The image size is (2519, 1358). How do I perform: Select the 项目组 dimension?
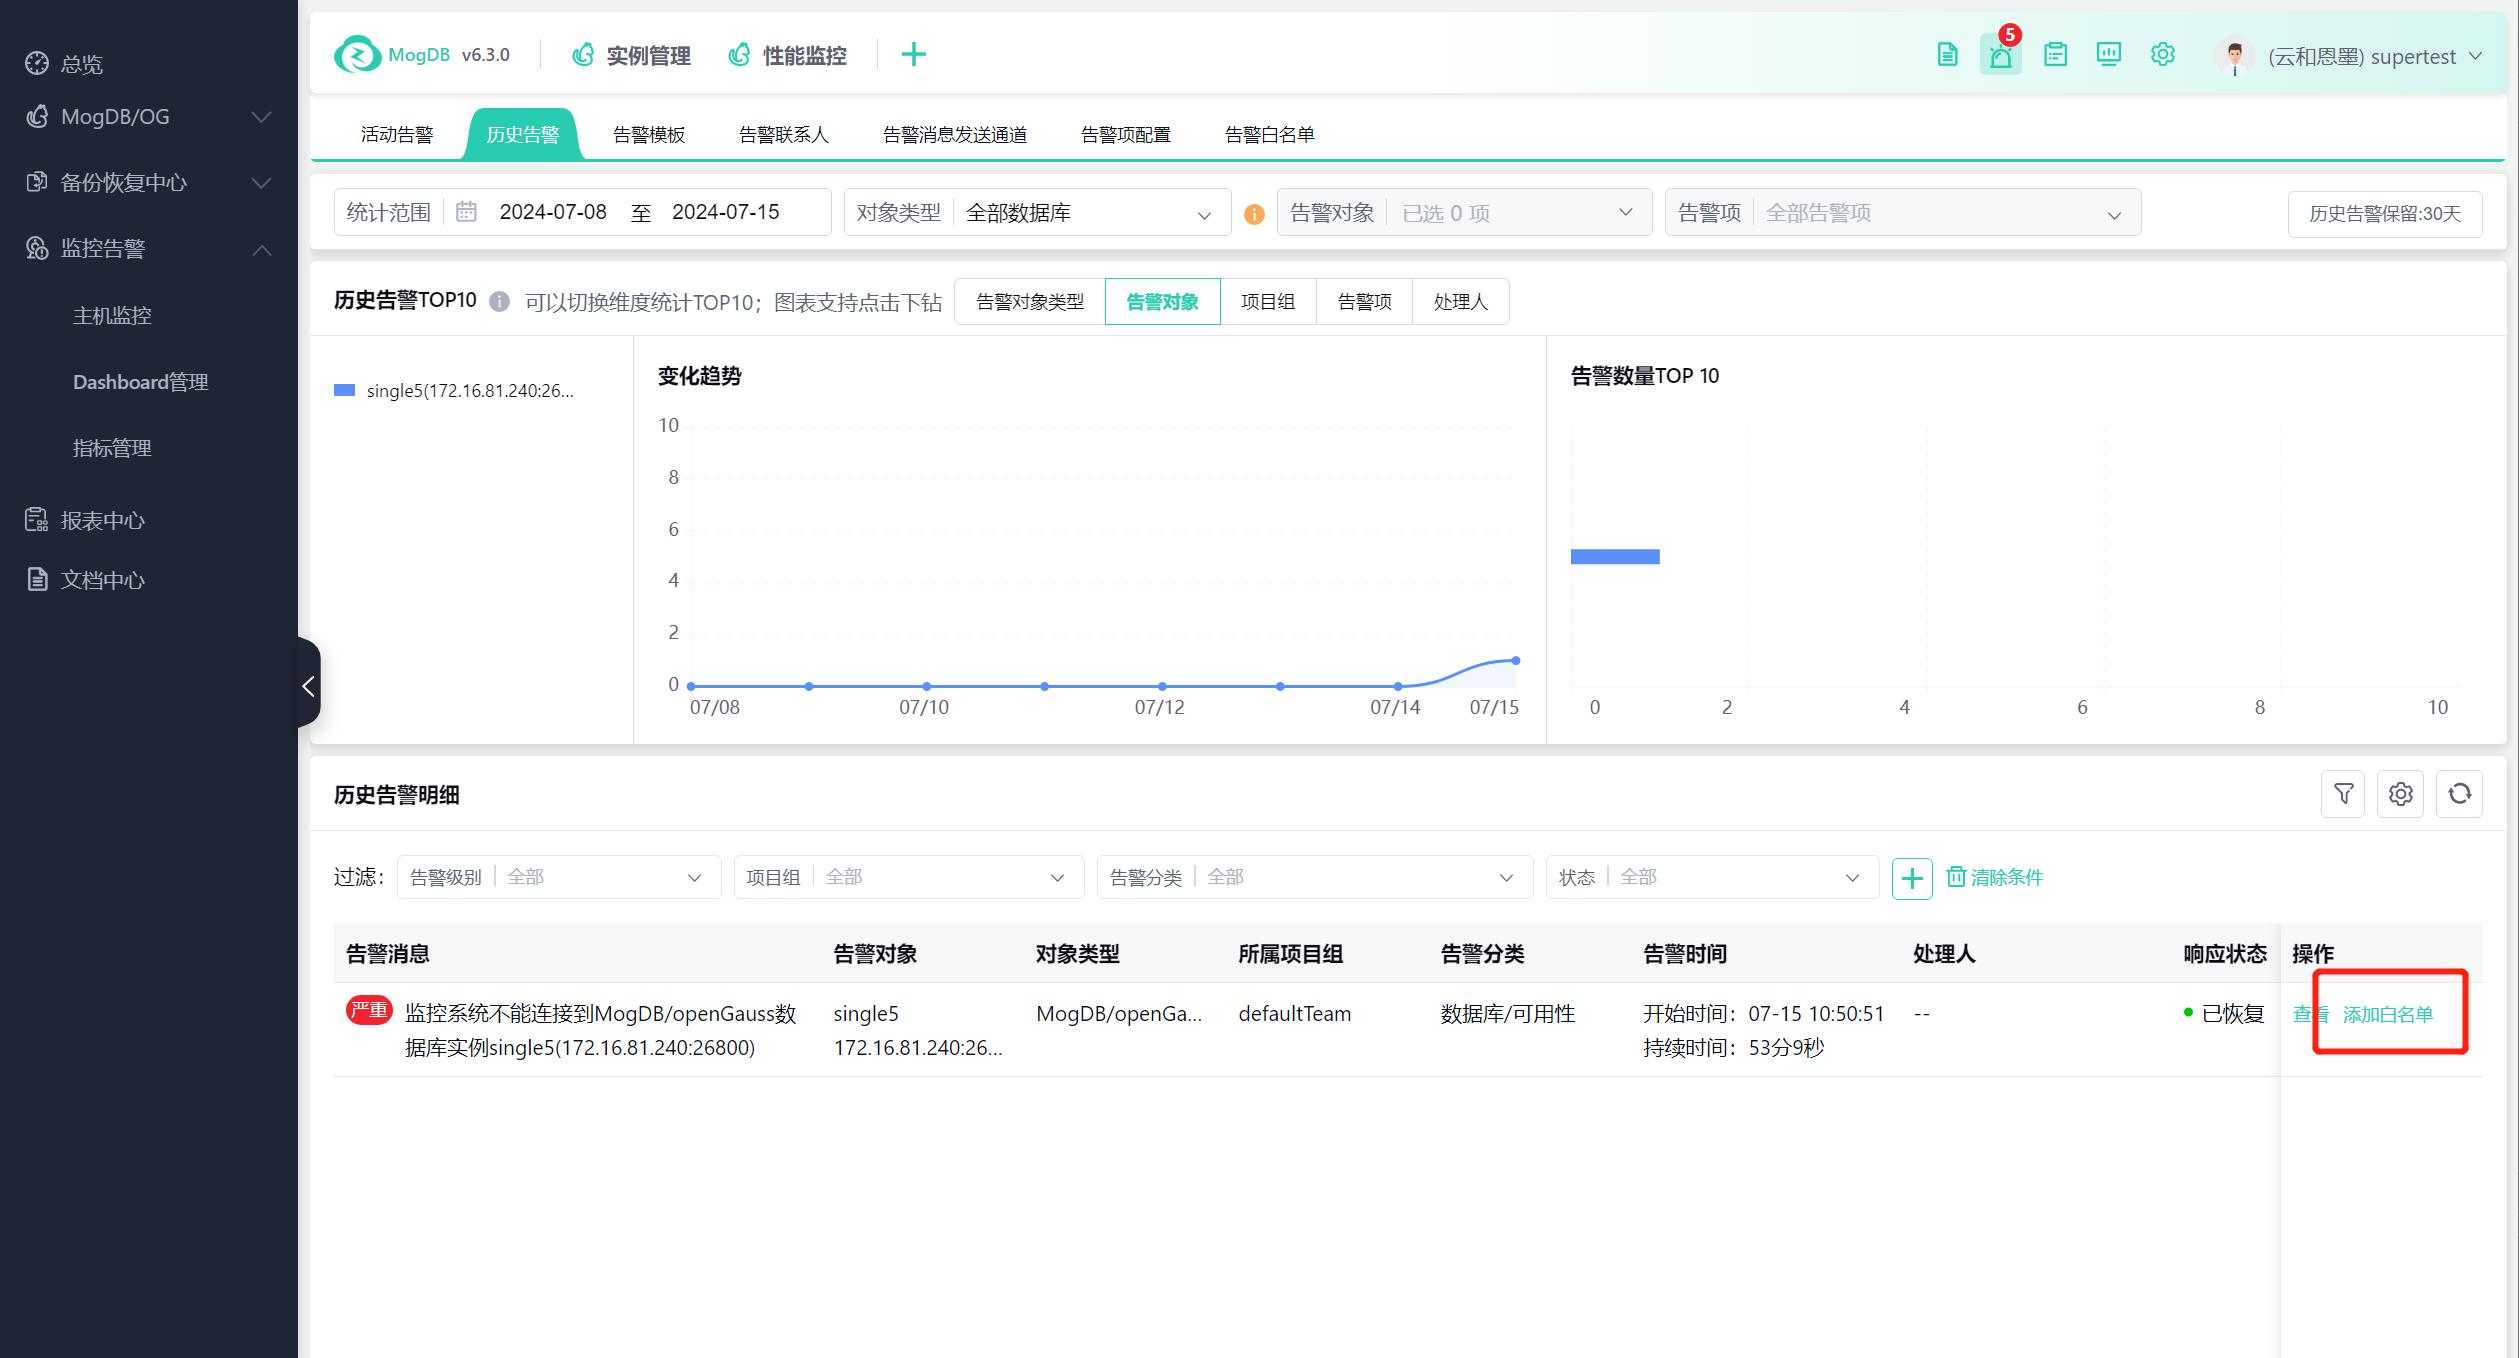click(1268, 301)
